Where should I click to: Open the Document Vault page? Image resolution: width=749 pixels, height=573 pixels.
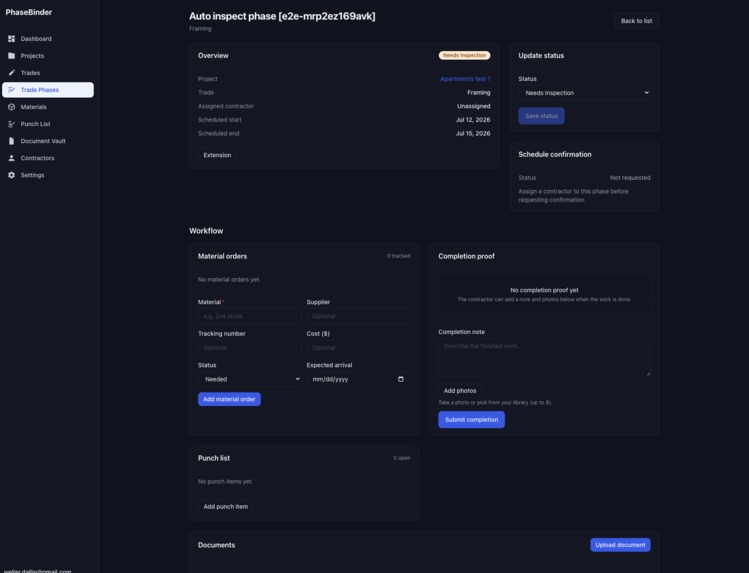[48, 141]
